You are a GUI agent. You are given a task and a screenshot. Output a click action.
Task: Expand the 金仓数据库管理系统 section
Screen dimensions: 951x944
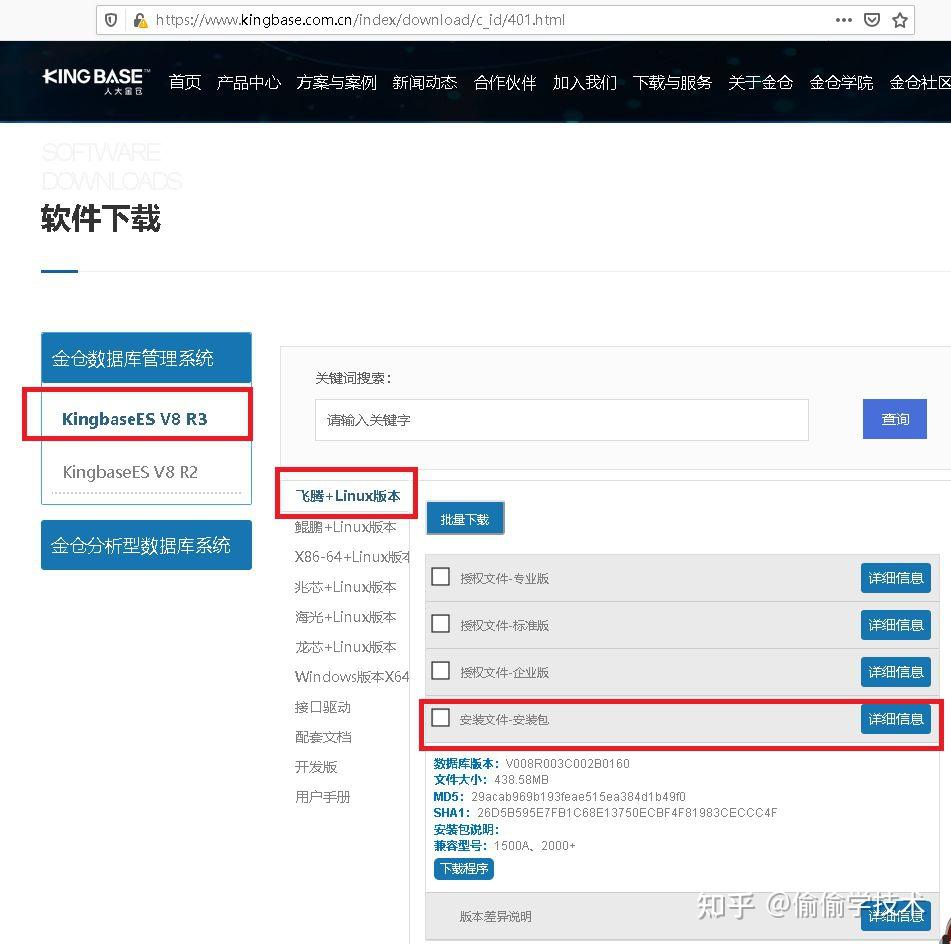click(146, 358)
